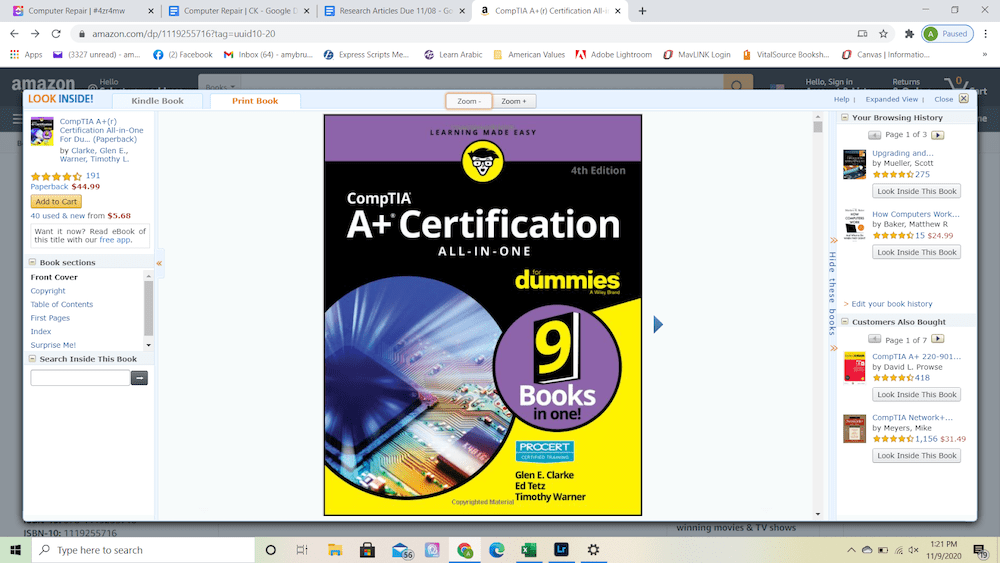Go to next book page arrow

click(x=658, y=325)
